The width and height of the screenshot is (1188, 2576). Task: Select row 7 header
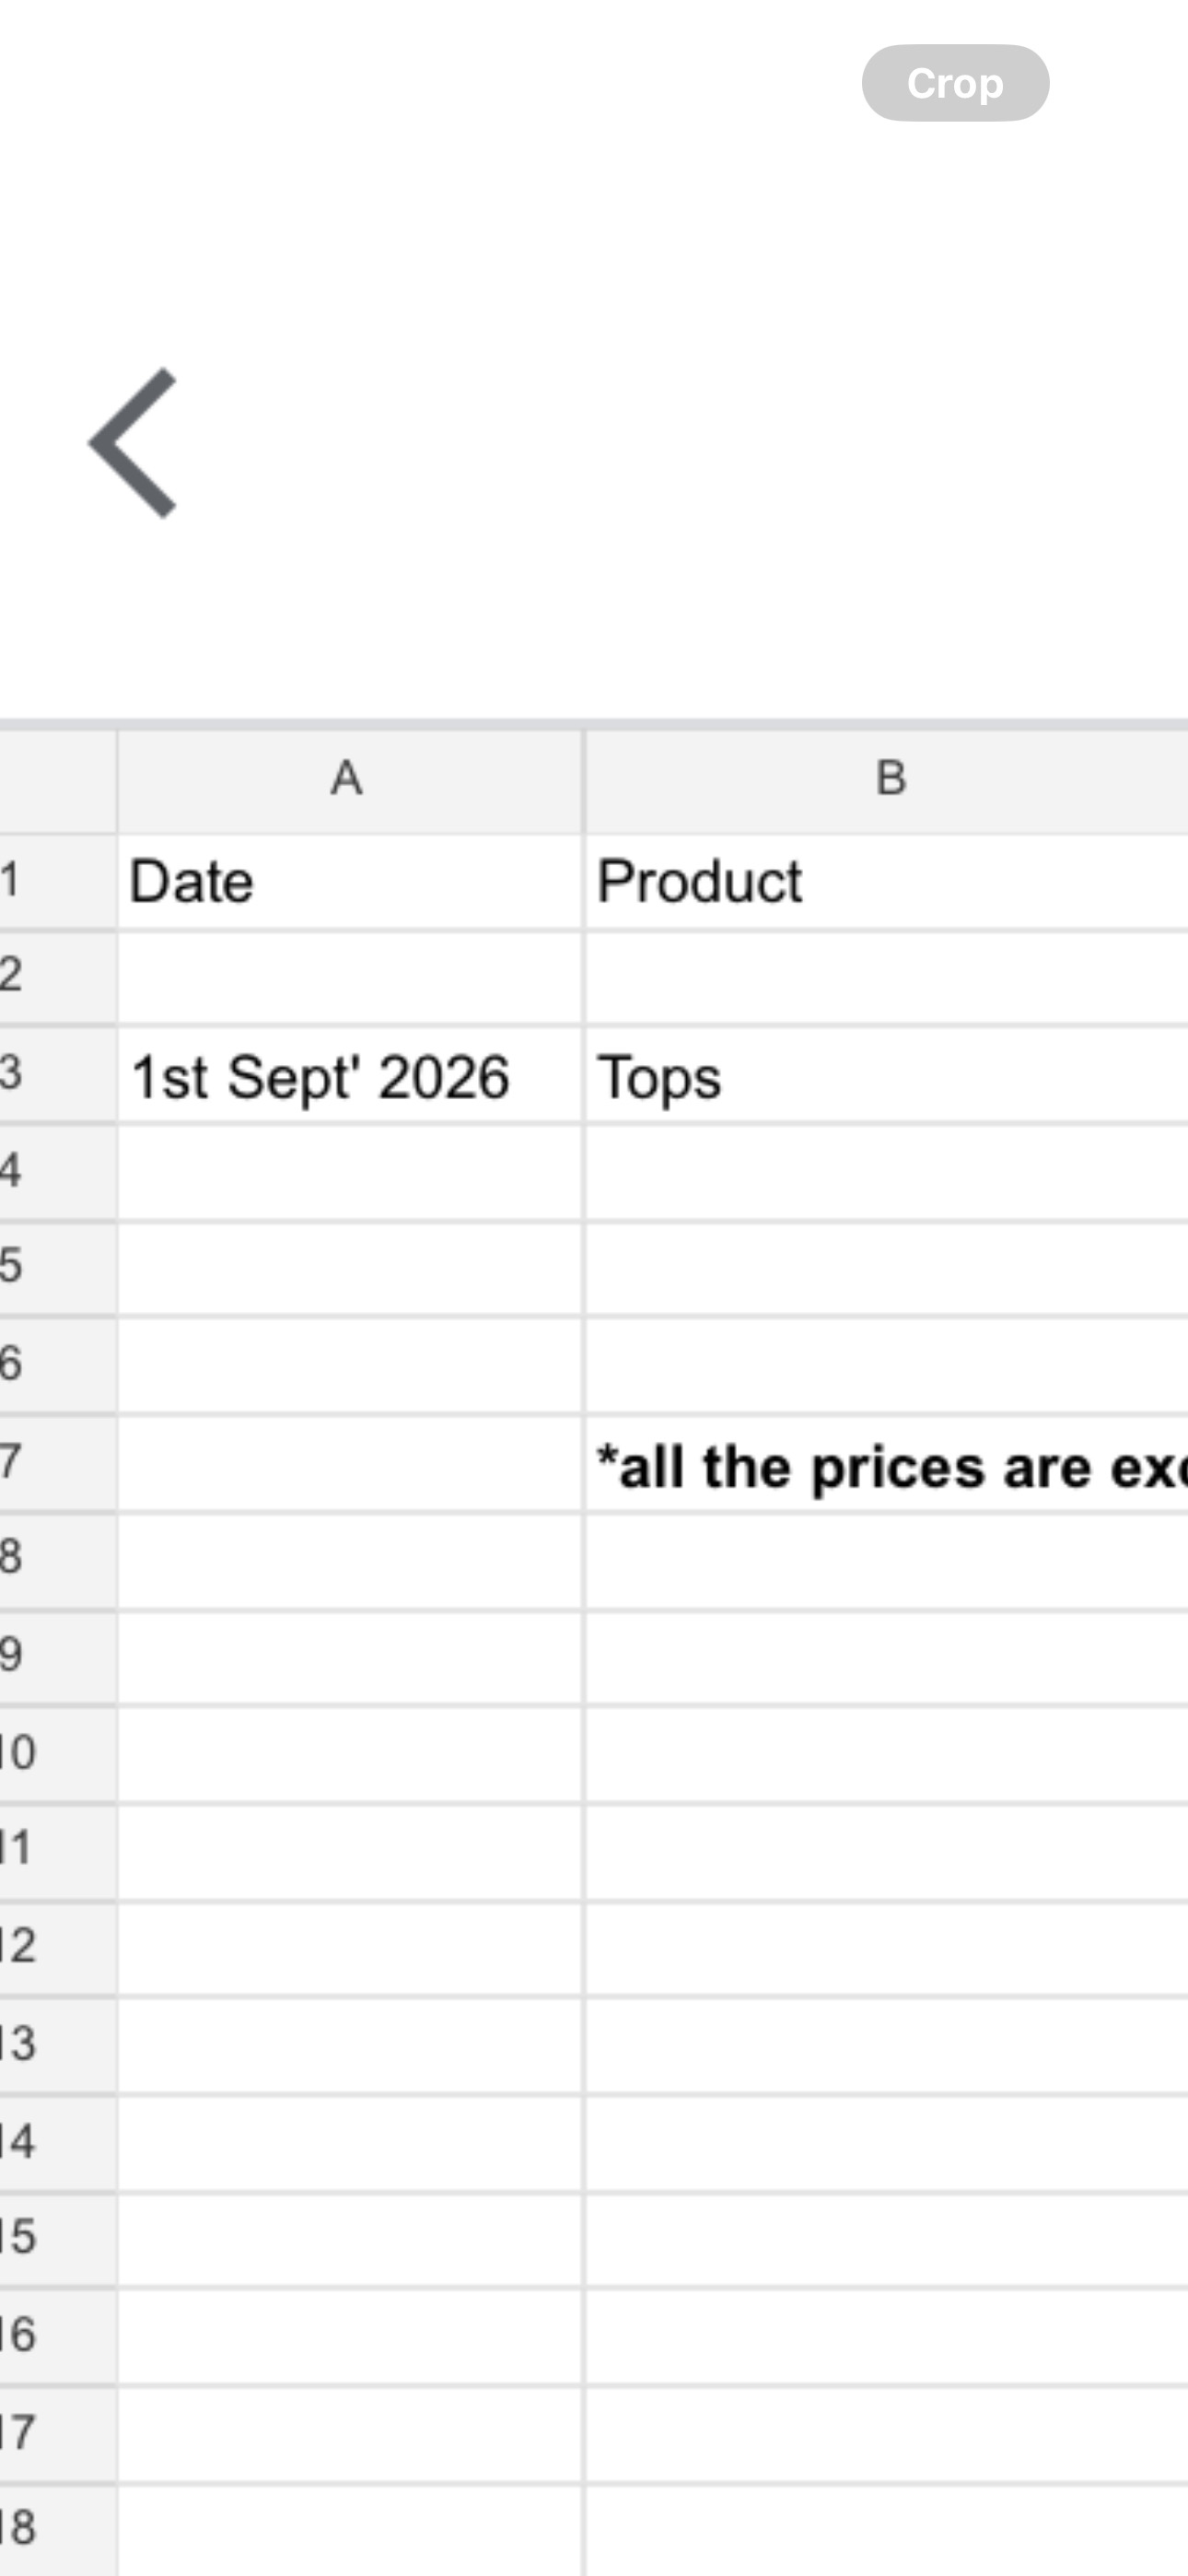(x=57, y=1464)
